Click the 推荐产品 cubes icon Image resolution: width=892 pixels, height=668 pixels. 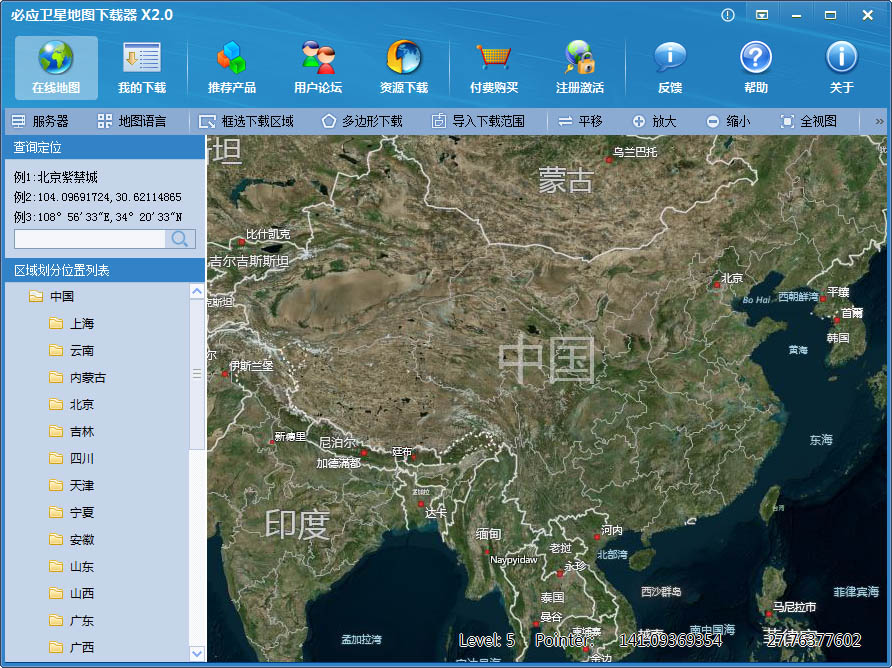[x=231, y=58]
